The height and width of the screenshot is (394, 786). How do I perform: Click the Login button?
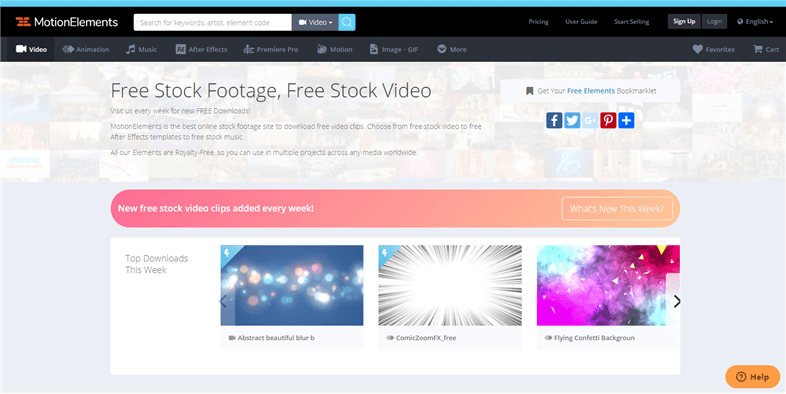coord(714,22)
